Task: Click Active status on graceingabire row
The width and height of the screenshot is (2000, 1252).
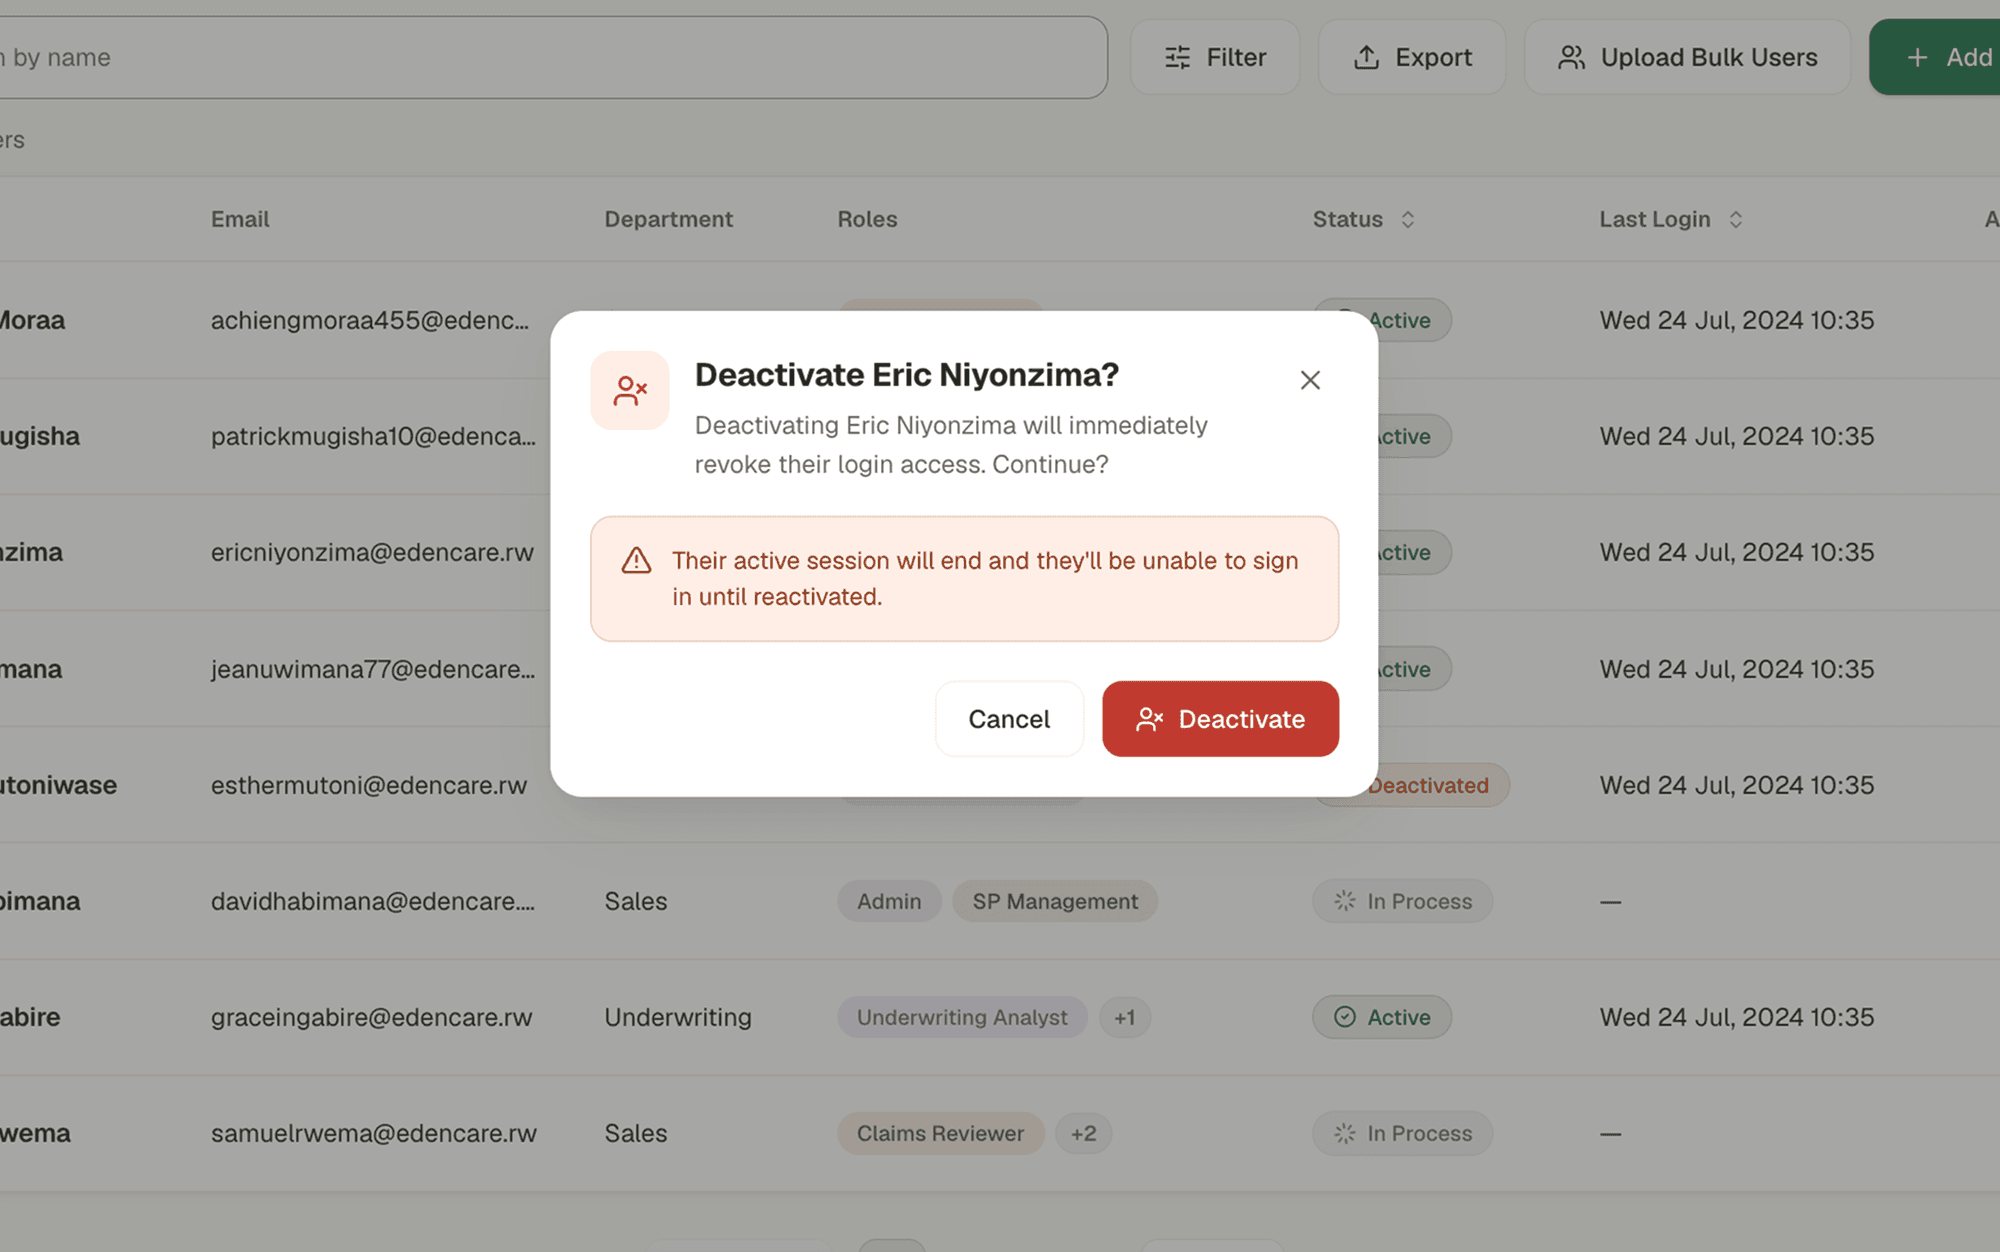Action: [1382, 1017]
